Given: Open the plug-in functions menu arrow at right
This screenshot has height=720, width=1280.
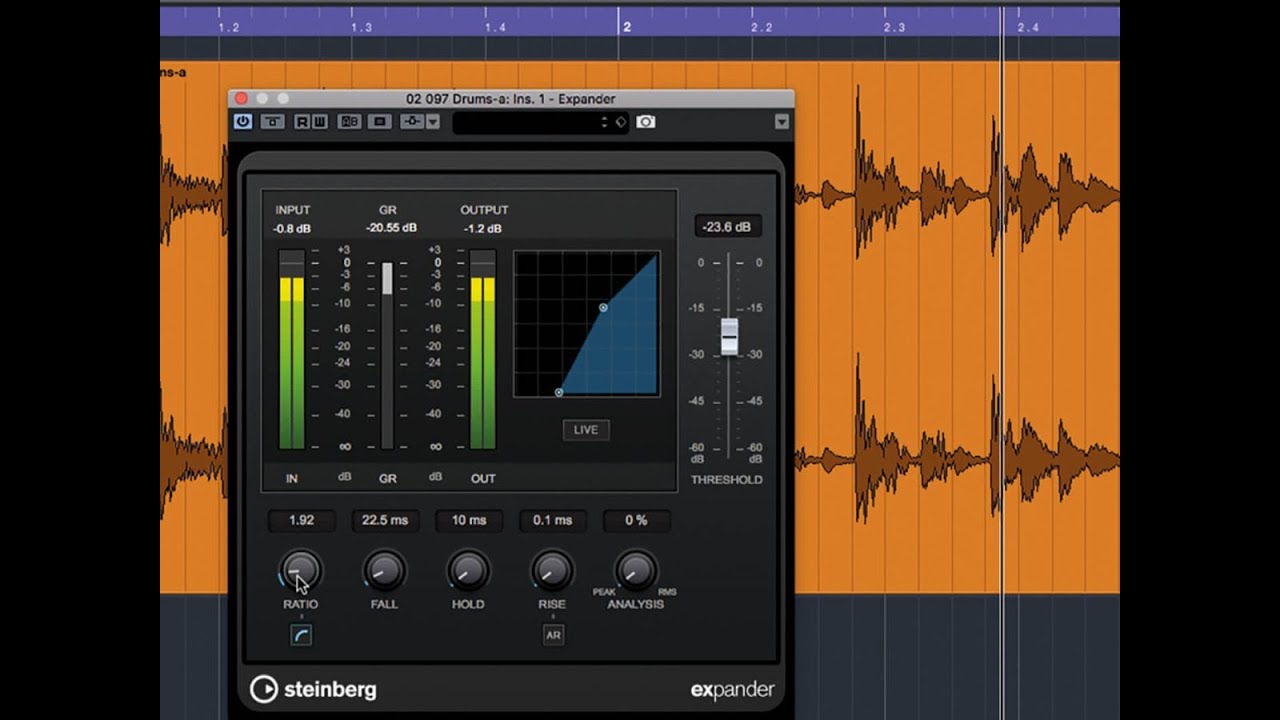Looking at the screenshot, I should tap(781, 122).
